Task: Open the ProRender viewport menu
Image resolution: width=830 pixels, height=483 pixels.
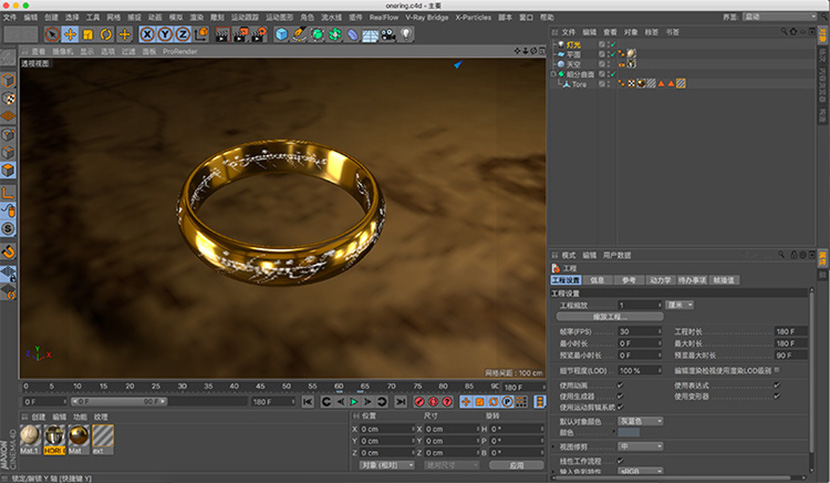Action: tap(180, 51)
